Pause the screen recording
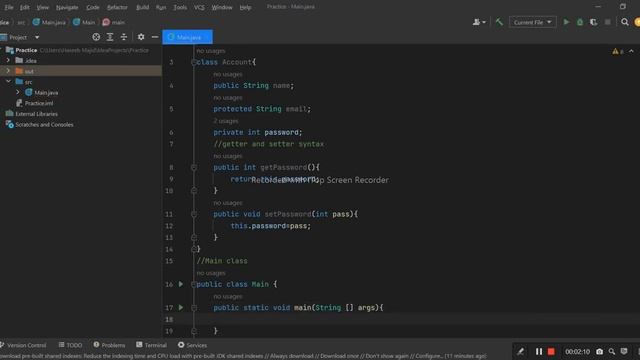Image resolution: width=640 pixels, height=360 pixels. 539,351
